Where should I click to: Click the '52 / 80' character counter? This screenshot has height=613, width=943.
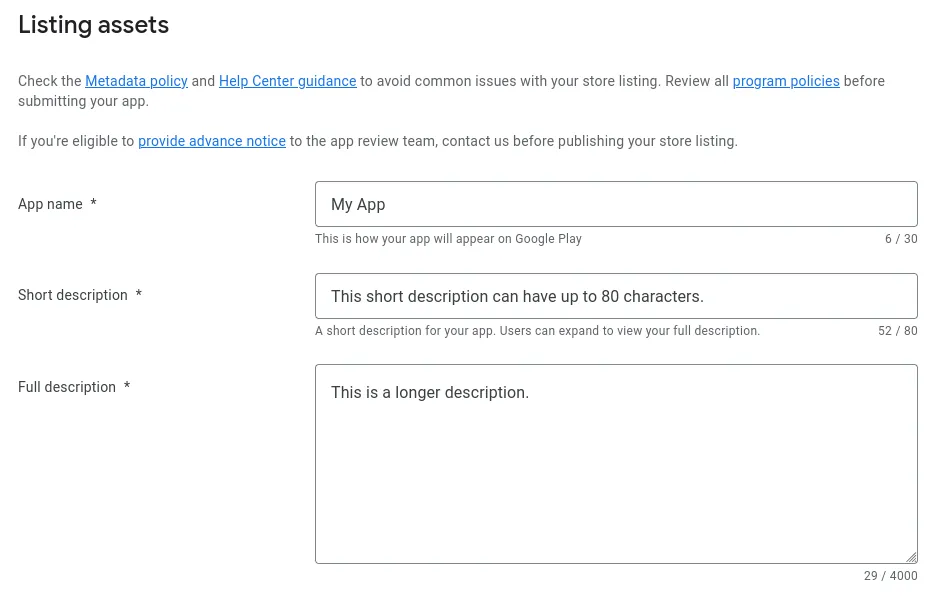897,331
